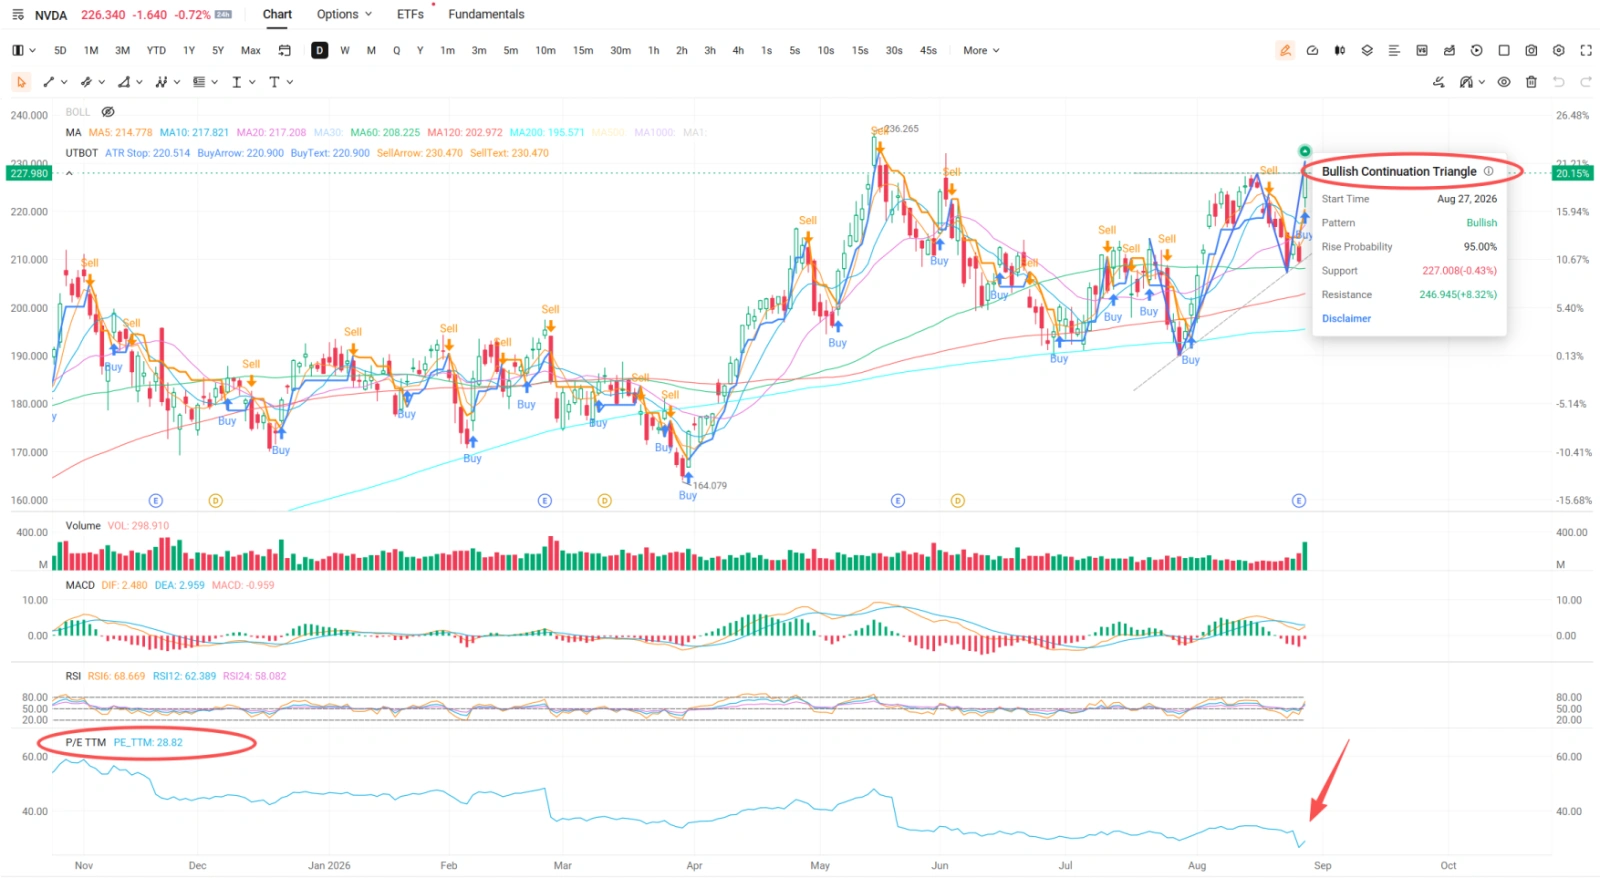The height and width of the screenshot is (878, 1600).
Task: Change the candlestick chart type
Action: coord(1340,50)
